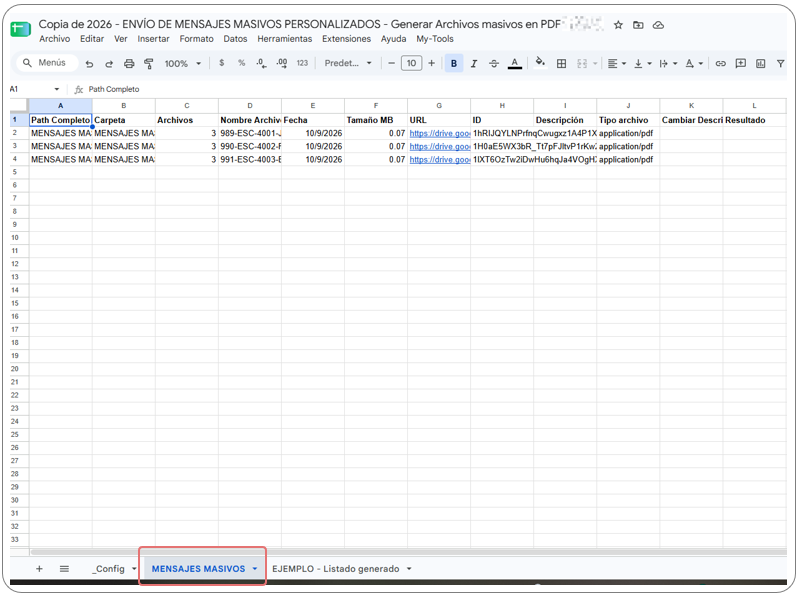Apply currency format with dollar icon
Screen dimensions: 800x599
221,63
